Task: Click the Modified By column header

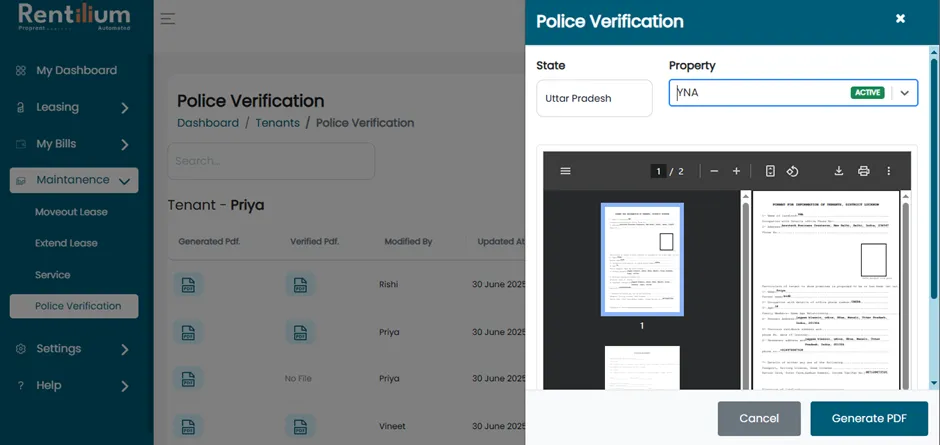Action: coord(408,242)
